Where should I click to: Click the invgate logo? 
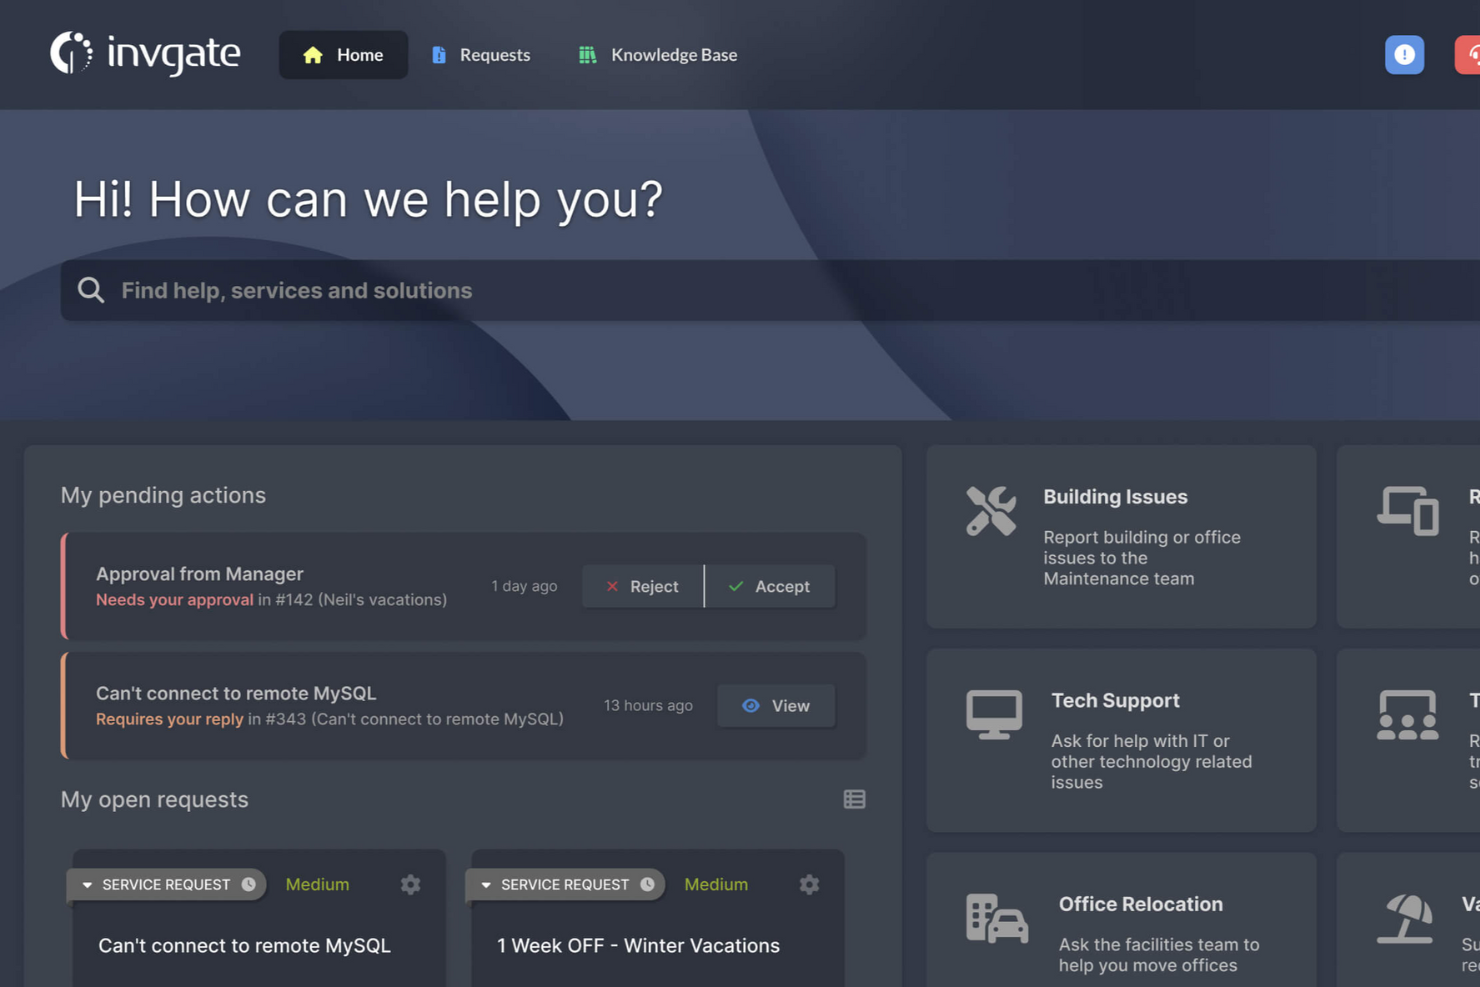tap(144, 55)
